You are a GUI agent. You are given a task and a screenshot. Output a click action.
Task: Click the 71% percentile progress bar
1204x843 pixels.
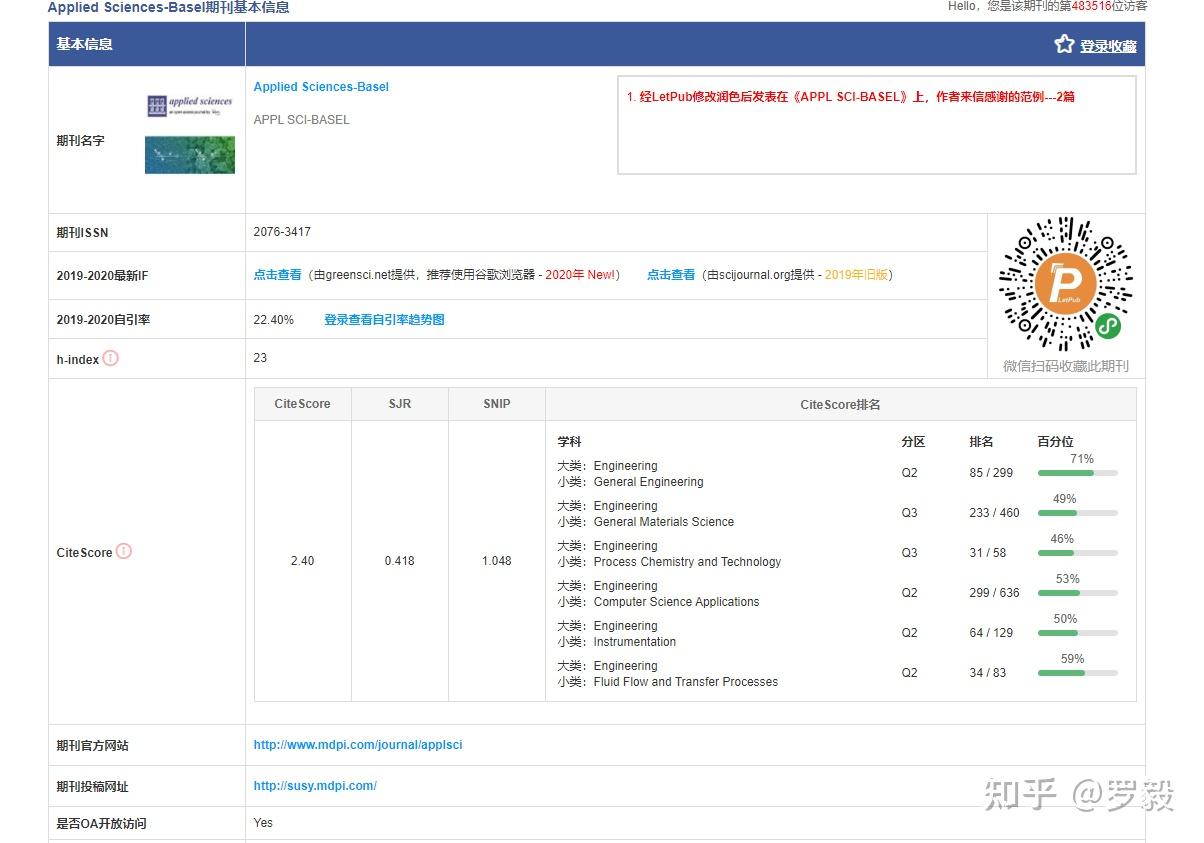[x=1078, y=473]
